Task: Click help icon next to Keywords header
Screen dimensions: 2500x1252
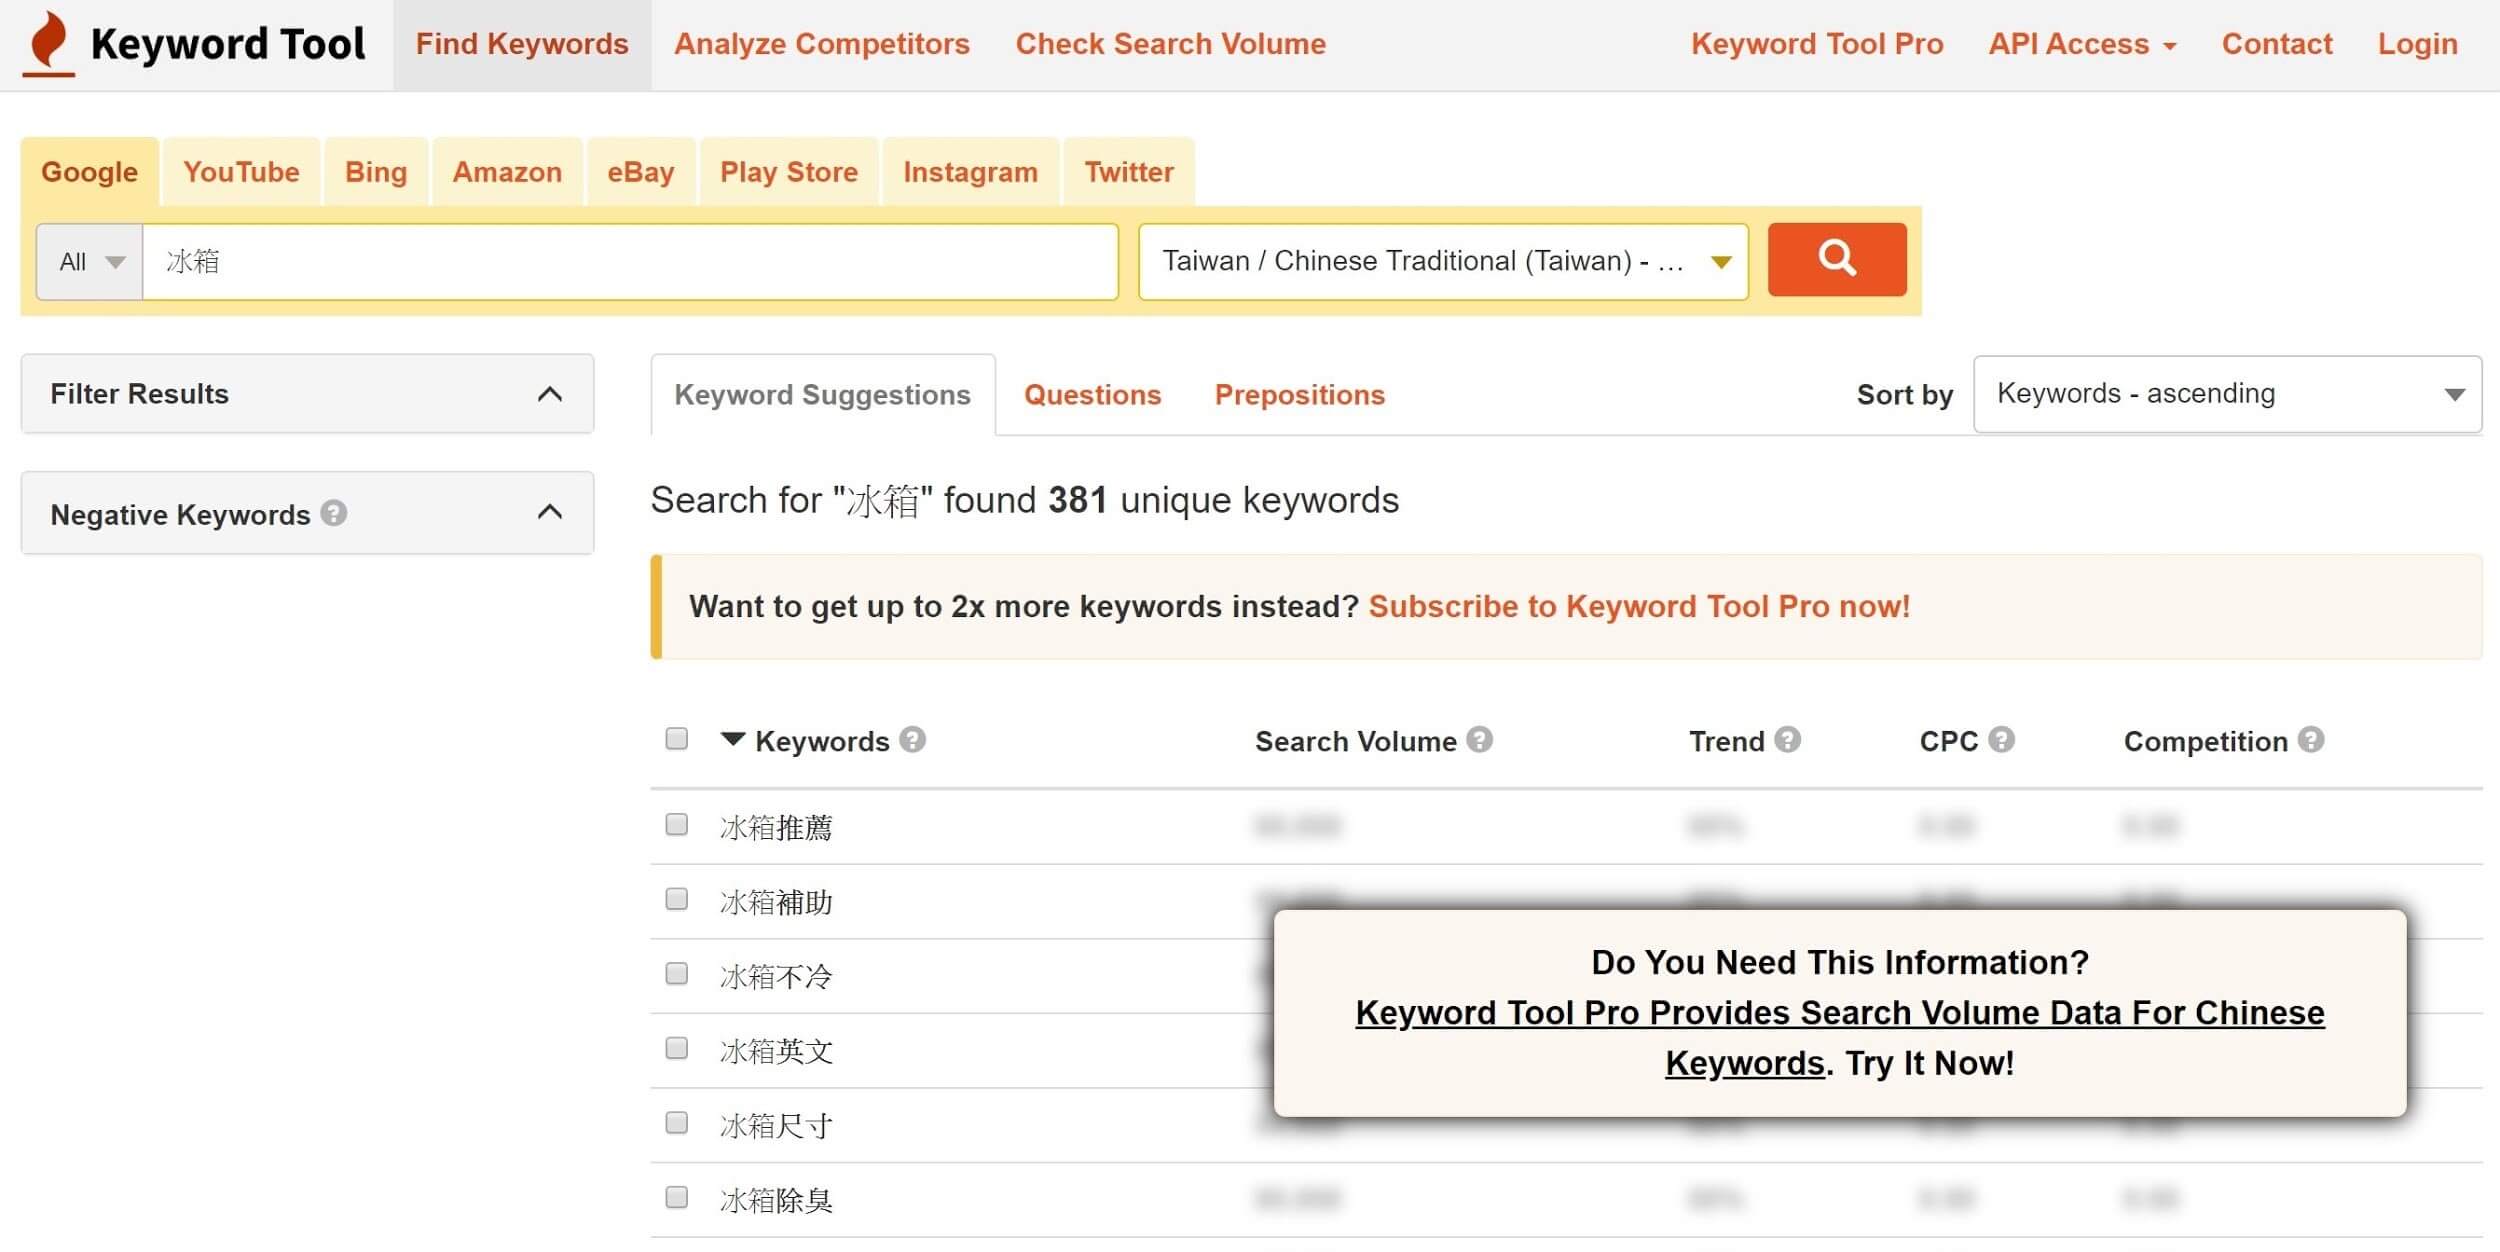Action: pyautogui.click(x=912, y=740)
